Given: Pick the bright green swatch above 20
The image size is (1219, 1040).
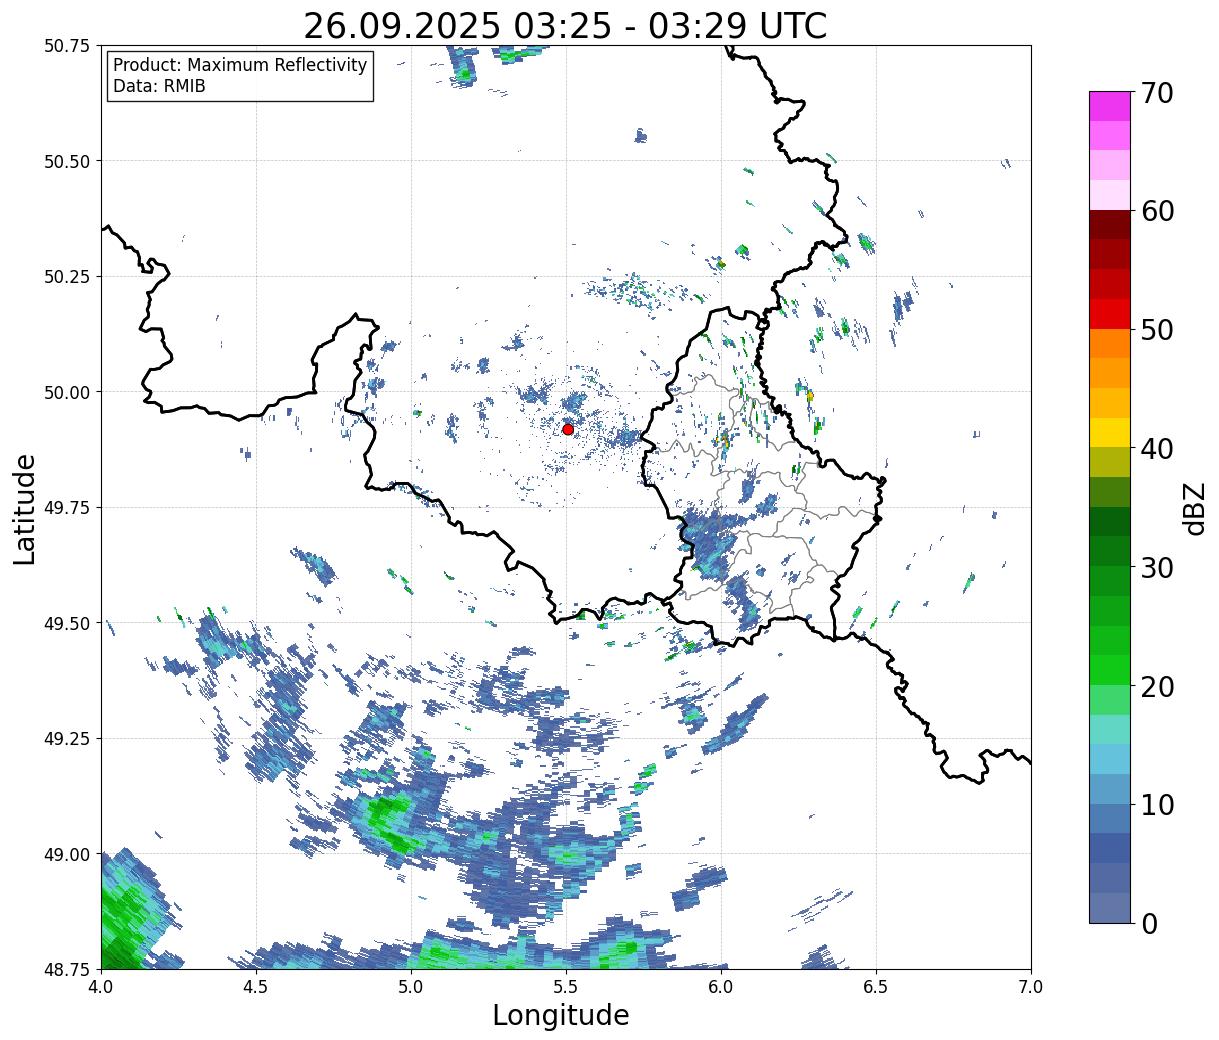Looking at the screenshot, I should 1110,670.
